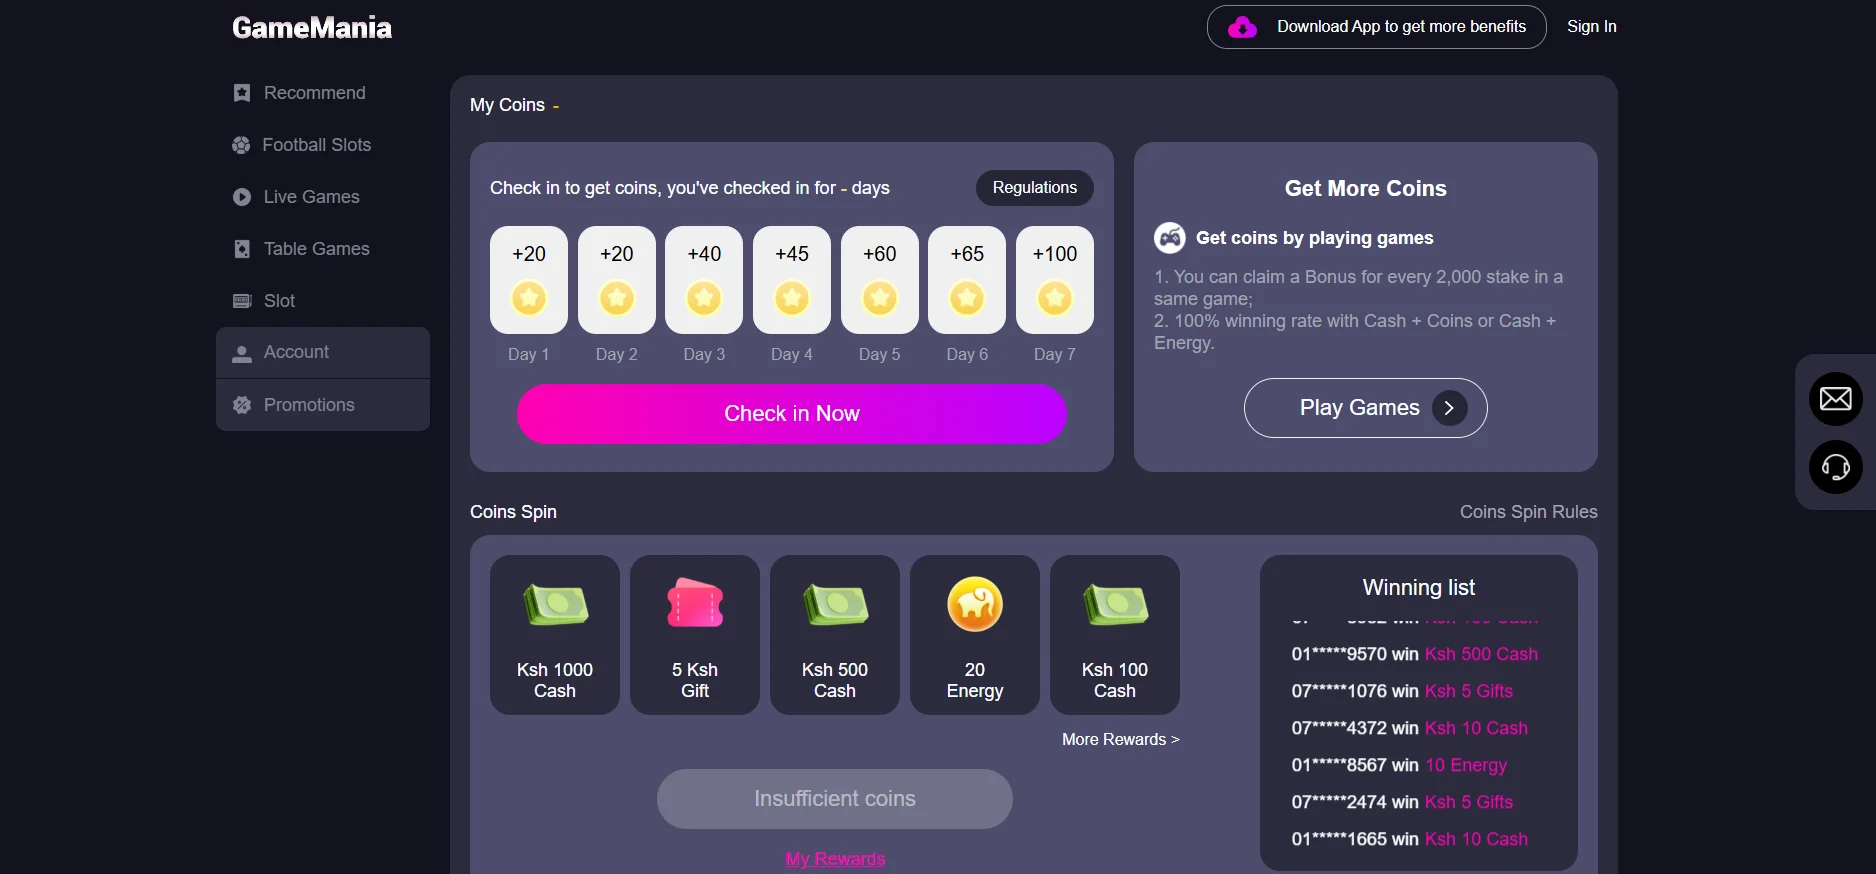Click 01*****1665 win Ksh 10 Cash row
Viewport: 1876px width, 874px height.
pyautogui.click(x=1410, y=839)
